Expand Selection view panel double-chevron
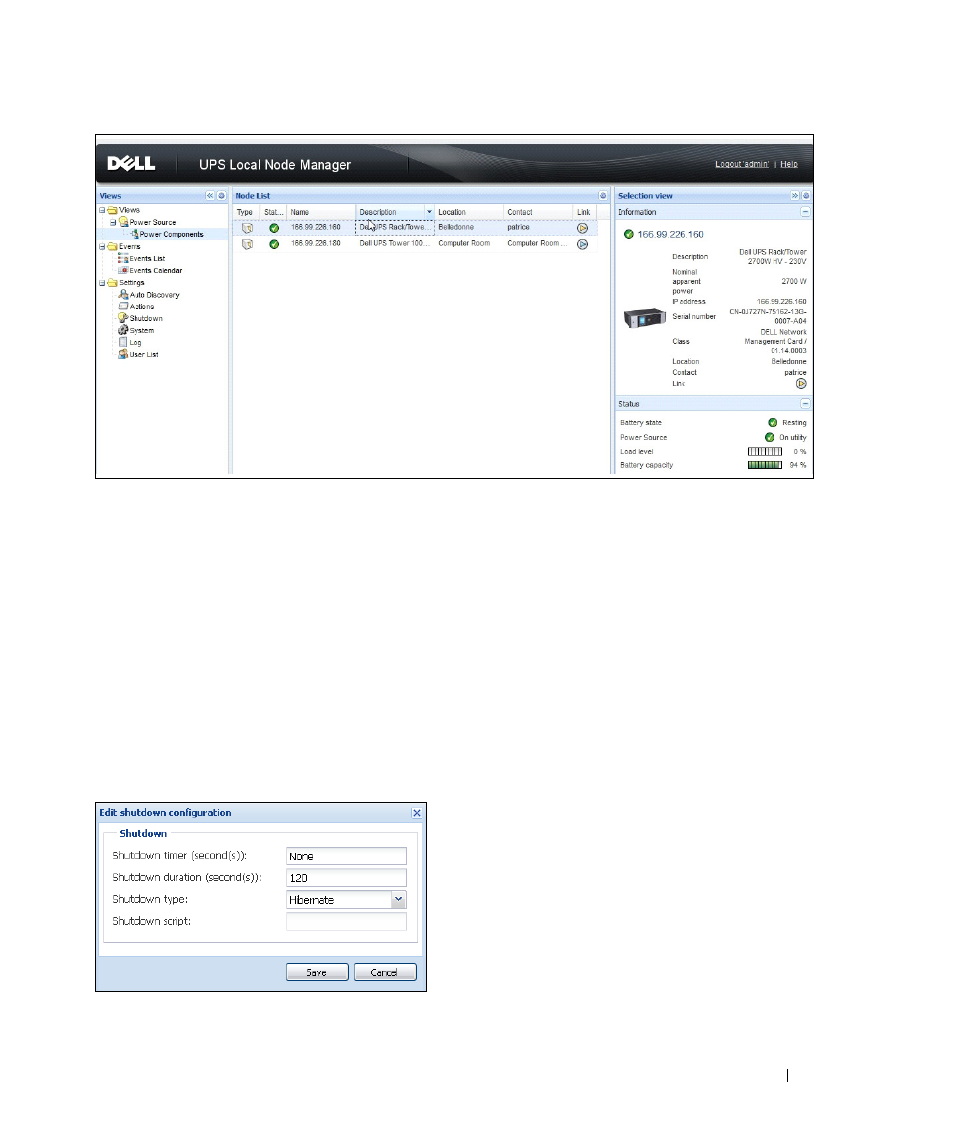This screenshot has height=1145, width=954. coord(795,196)
